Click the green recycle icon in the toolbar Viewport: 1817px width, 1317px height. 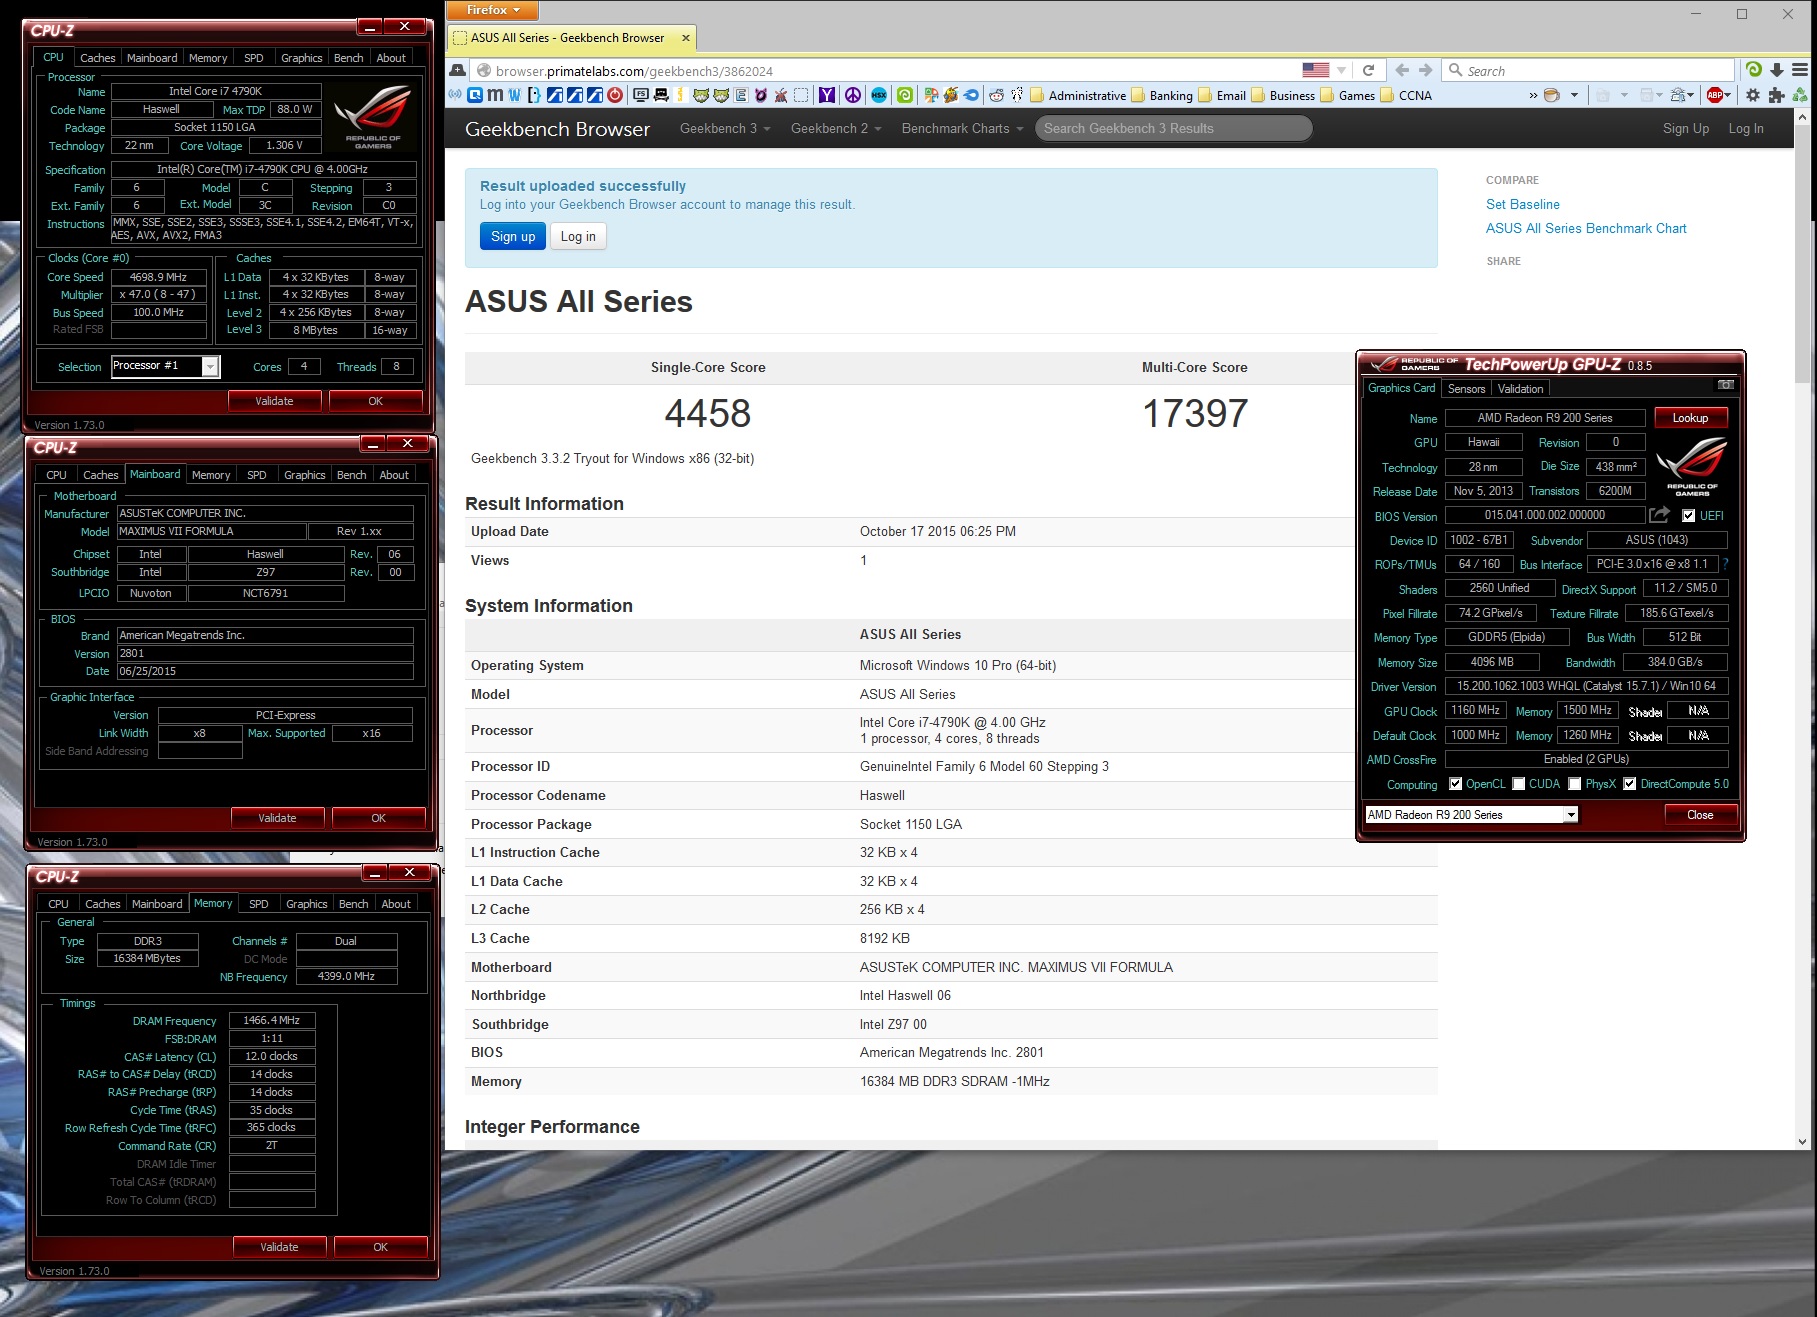(x=1800, y=95)
